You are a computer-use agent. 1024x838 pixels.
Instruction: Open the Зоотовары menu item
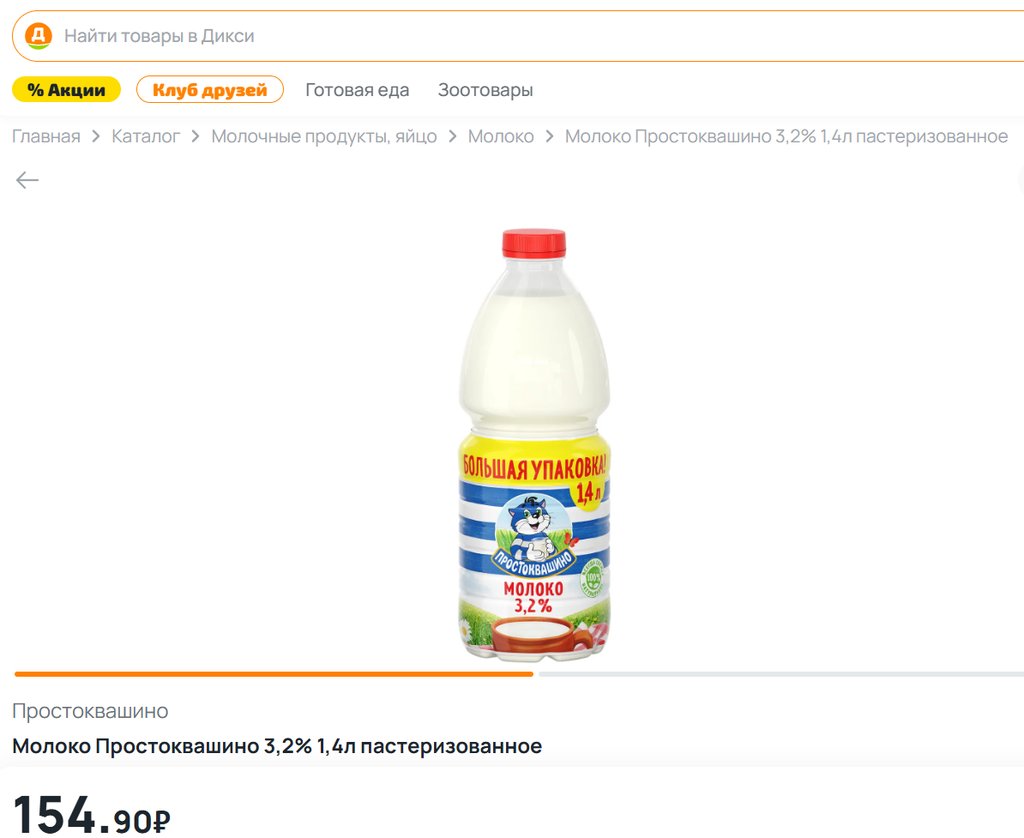[485, 89]
